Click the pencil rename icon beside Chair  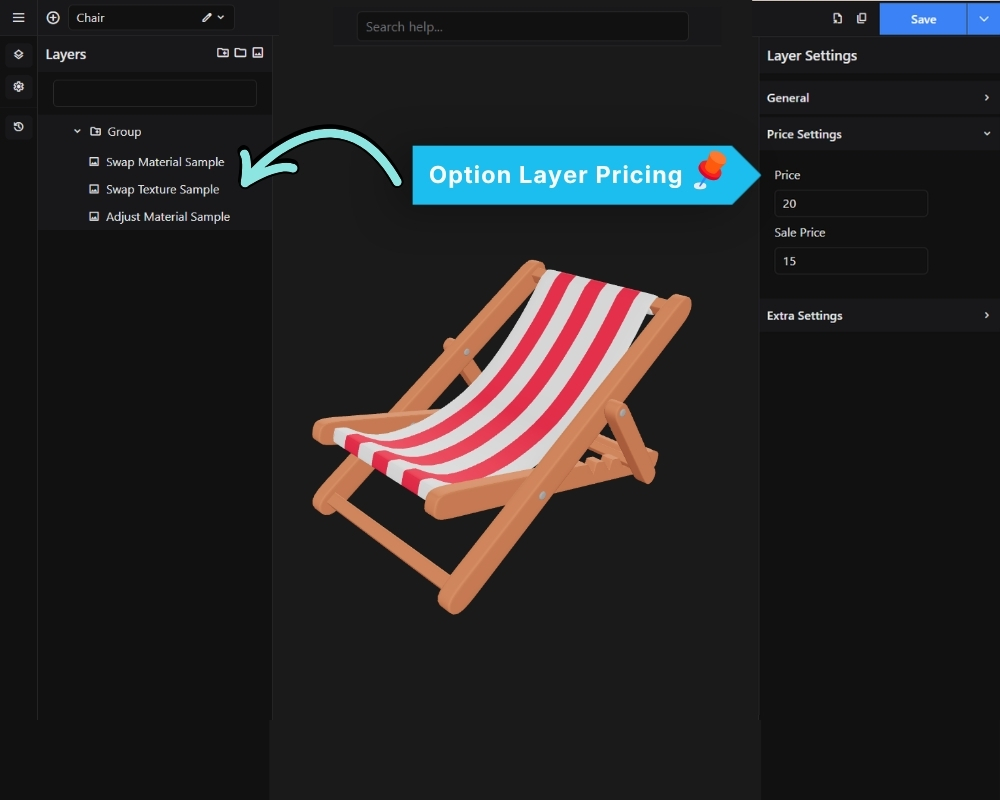207,18
